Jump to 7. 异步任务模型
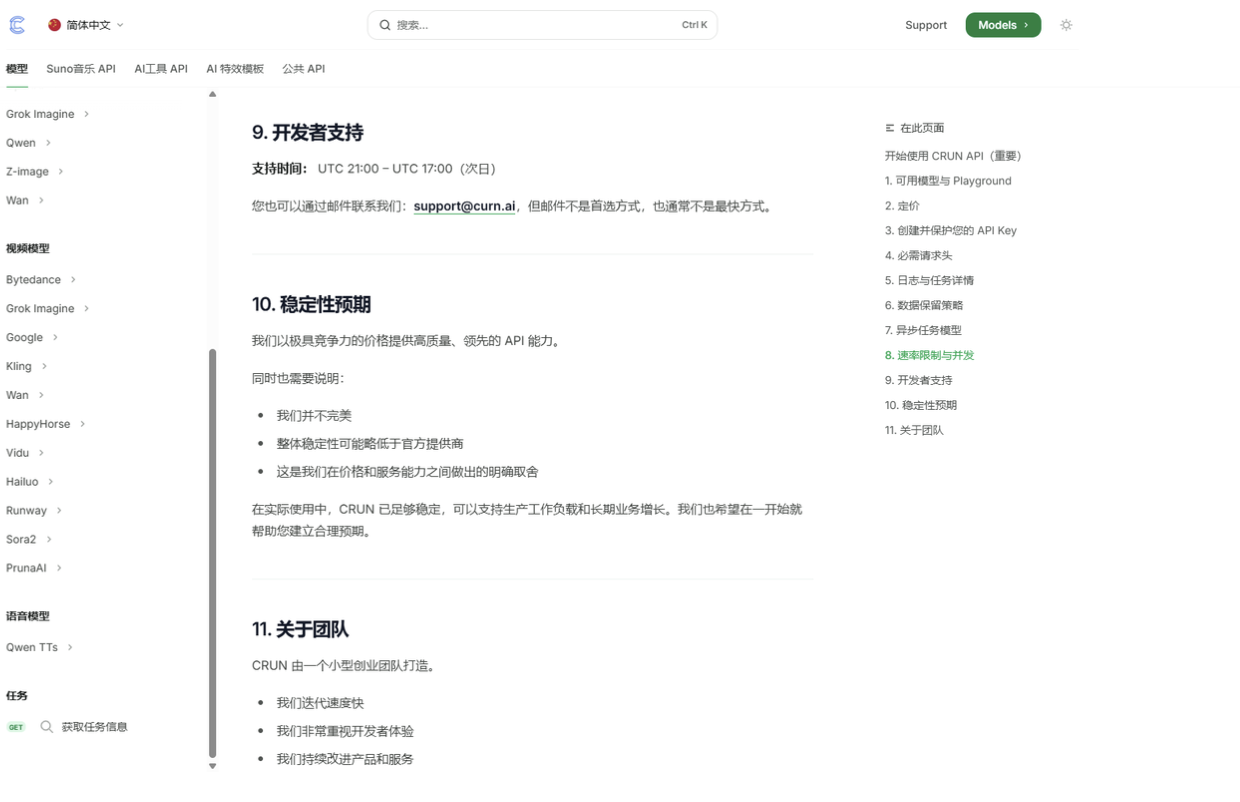Image resolution: width=1240 pixels, height=802 pixels. click(923, 331)
